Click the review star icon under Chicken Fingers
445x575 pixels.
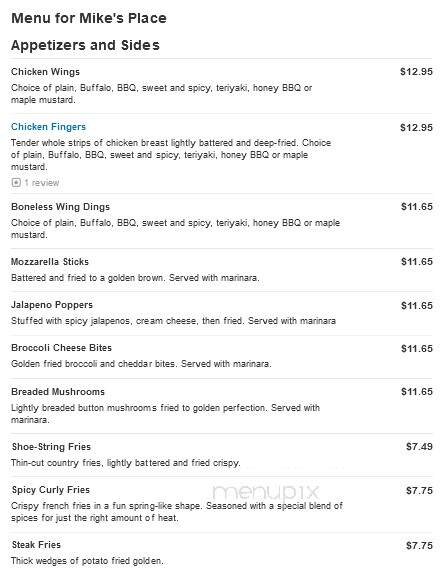pyautogui.click(x=16, y=182)
